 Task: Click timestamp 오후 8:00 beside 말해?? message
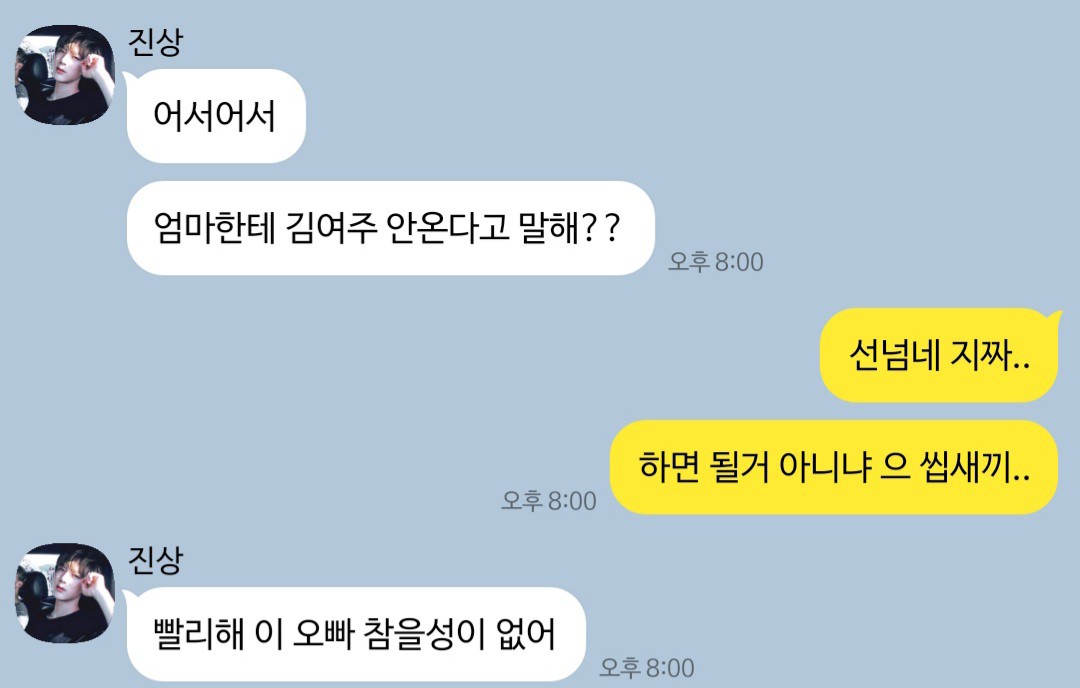pyautogui.click(x=716, y=262)
